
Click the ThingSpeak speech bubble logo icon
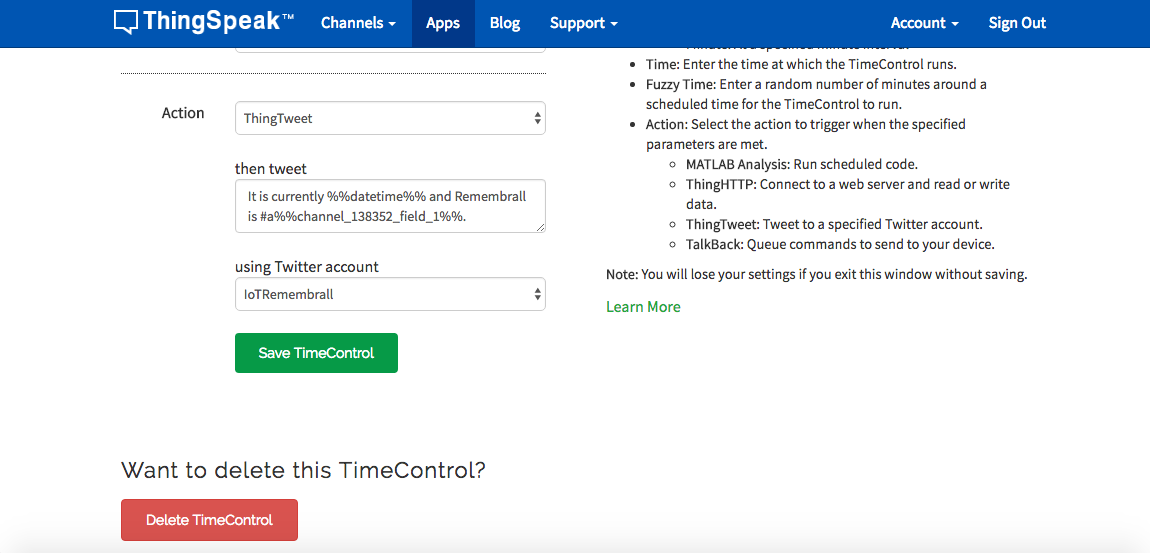tap(126, 22)
